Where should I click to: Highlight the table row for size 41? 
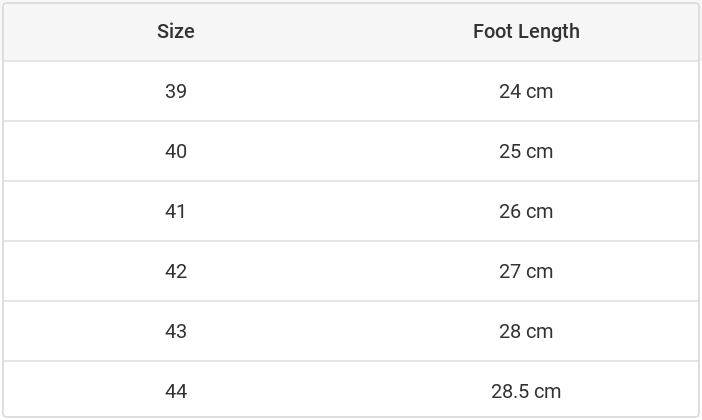pyautogui.click(x=350, y=211)
